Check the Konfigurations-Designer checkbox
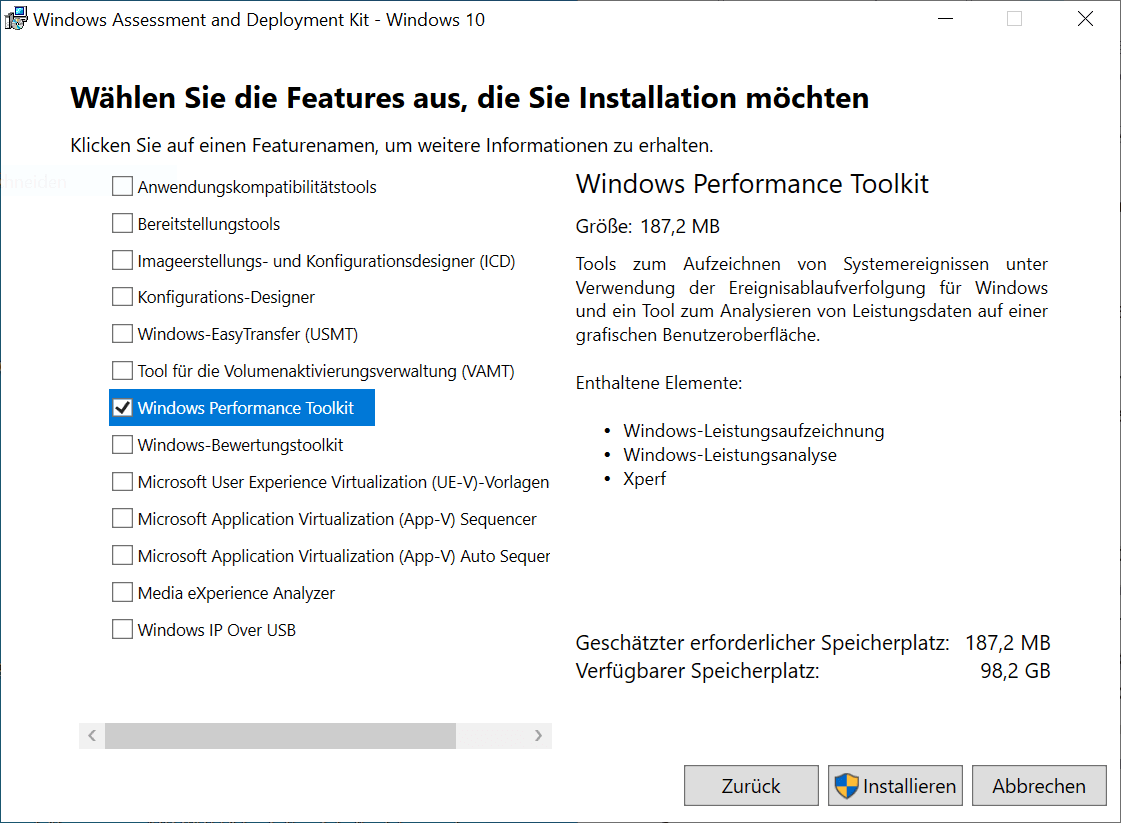1121x823 pixels. coord(122,297)
